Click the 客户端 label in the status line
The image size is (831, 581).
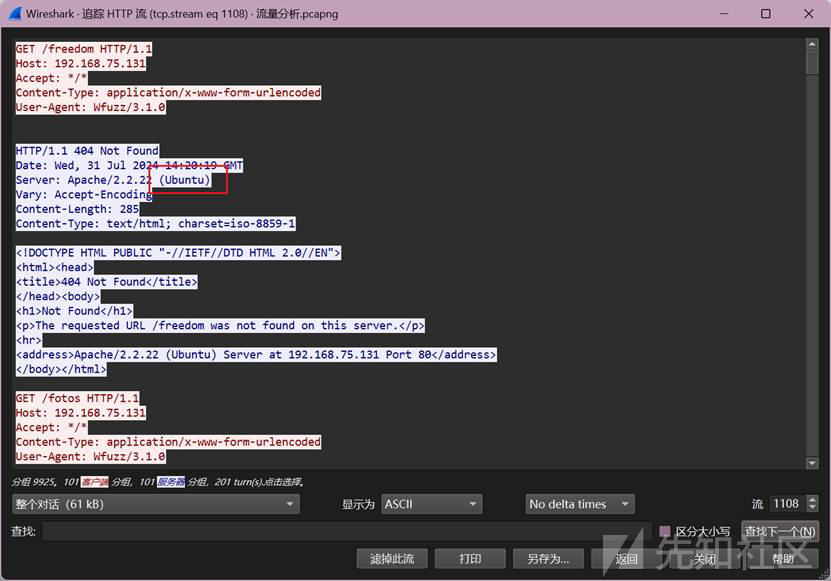click(94, 482)
